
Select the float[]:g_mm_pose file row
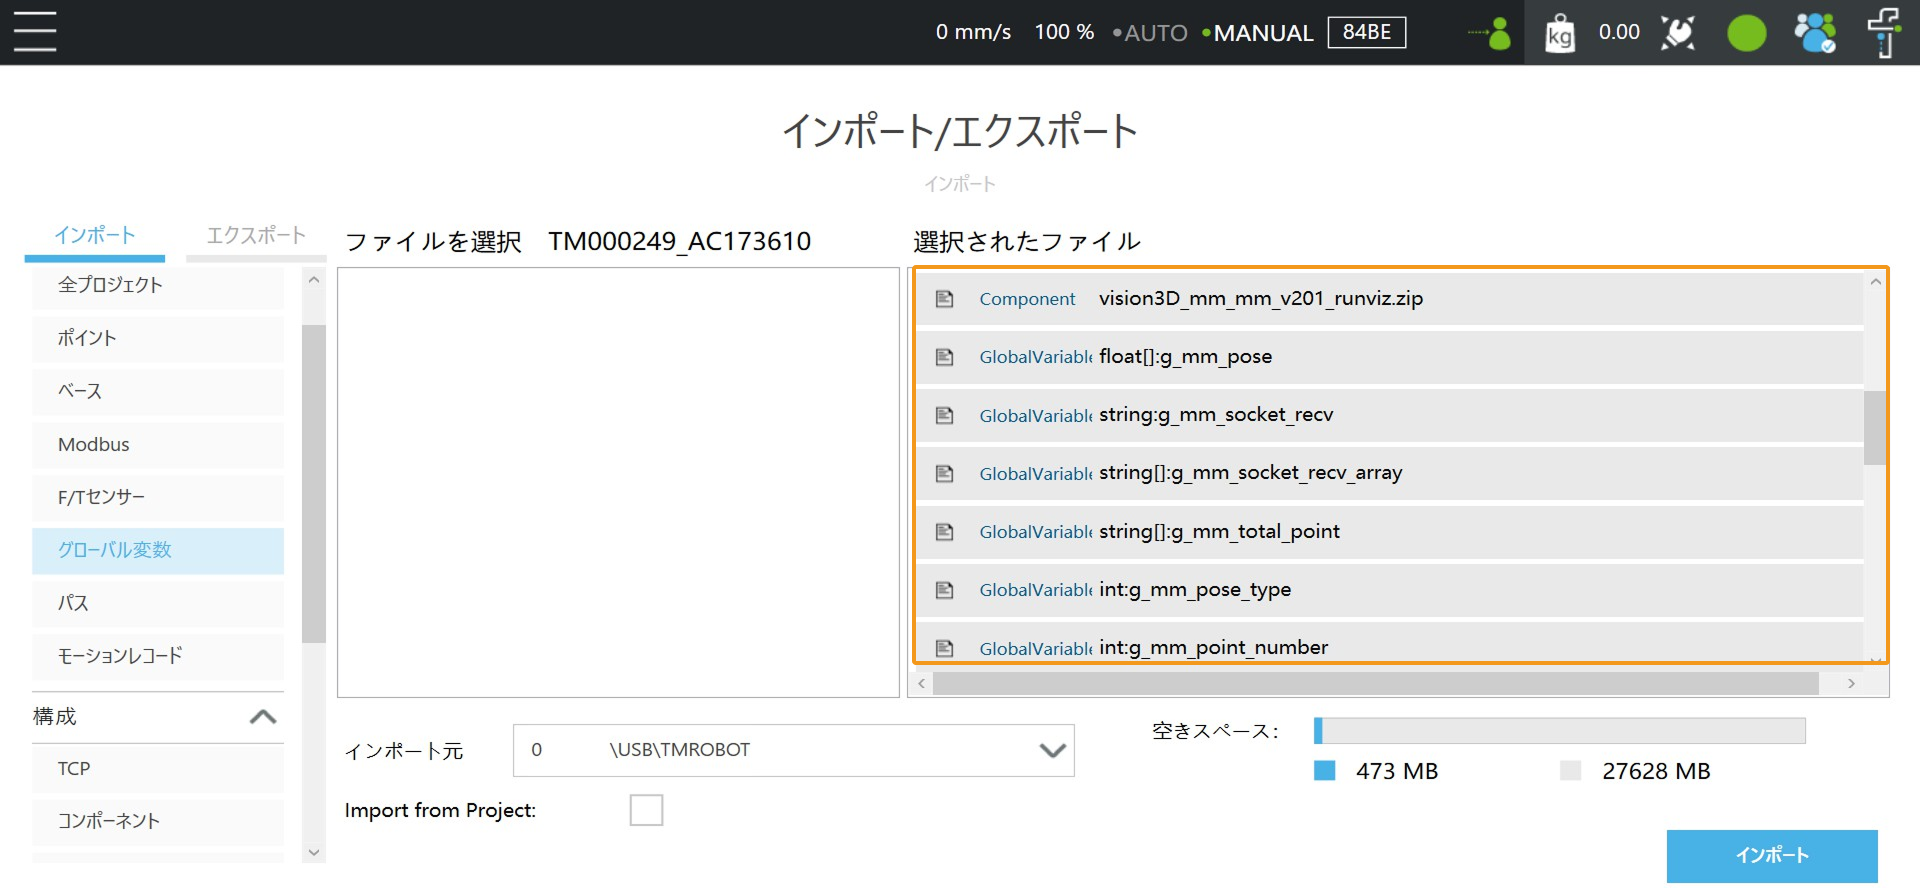pos(1388,357)
